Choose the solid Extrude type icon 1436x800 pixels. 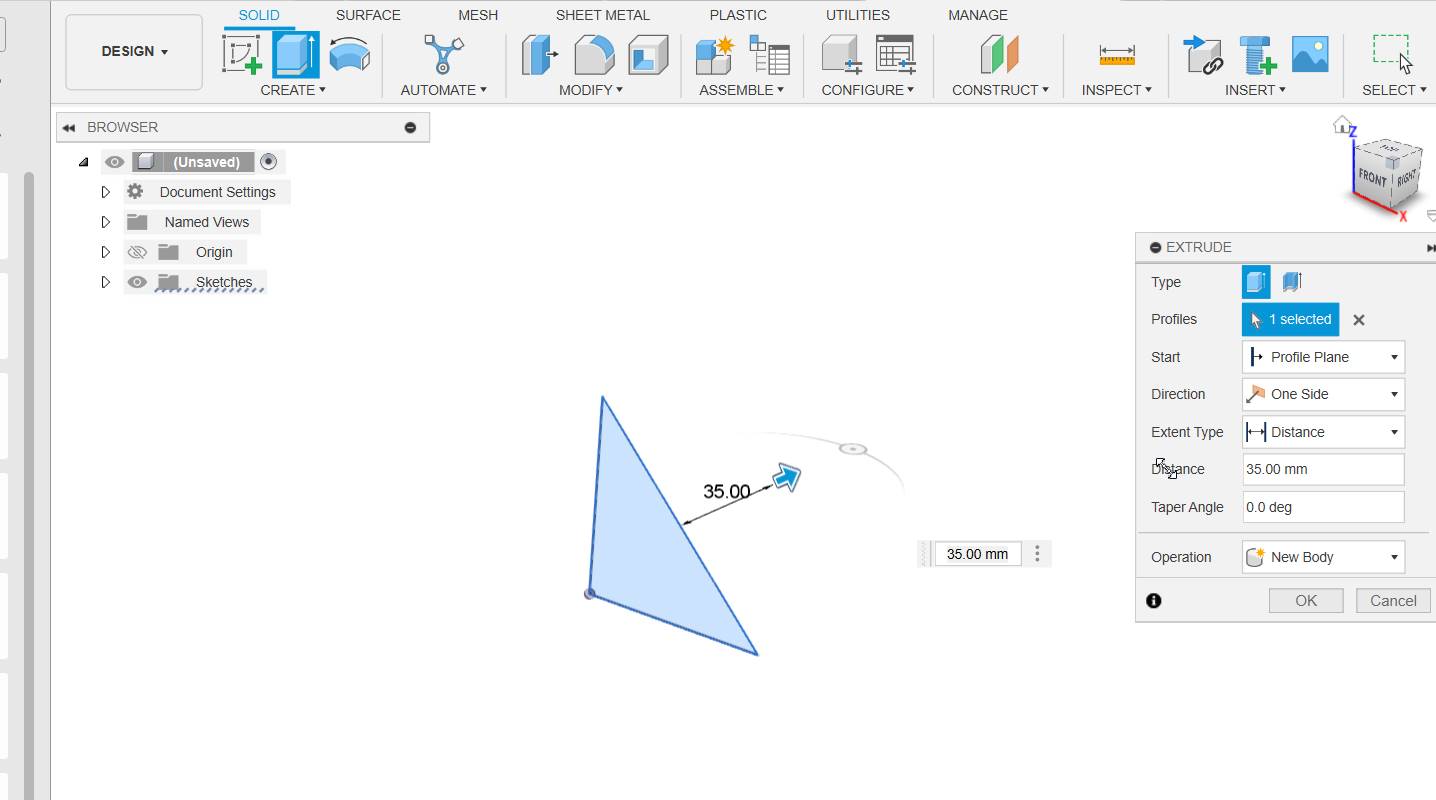click(x=1256, y=282)
